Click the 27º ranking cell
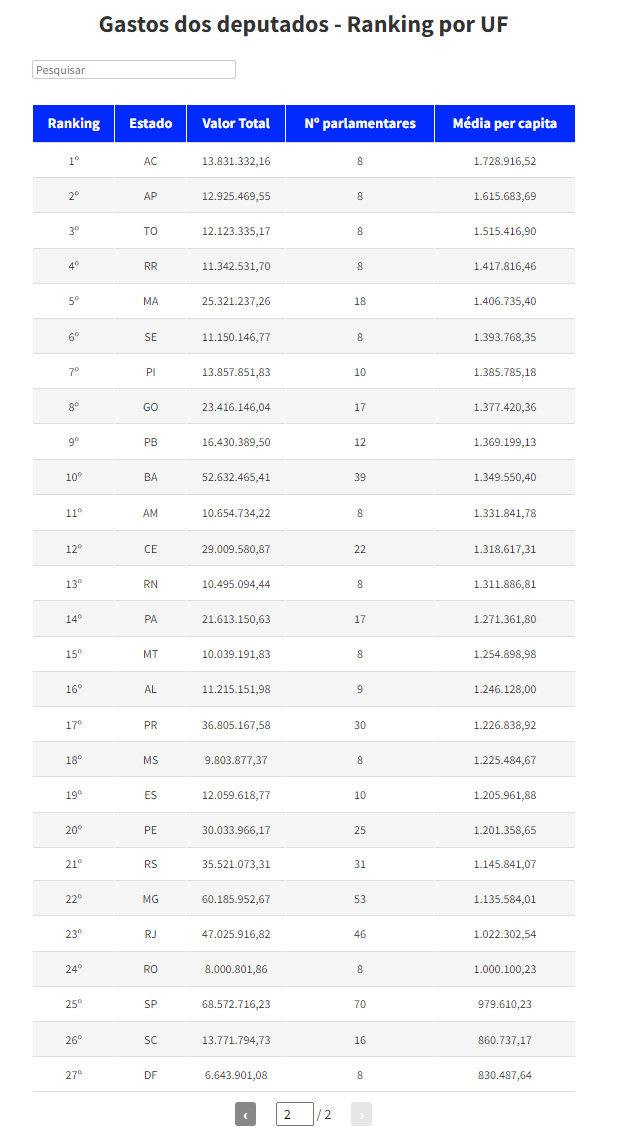 [x=74, y=1075]
